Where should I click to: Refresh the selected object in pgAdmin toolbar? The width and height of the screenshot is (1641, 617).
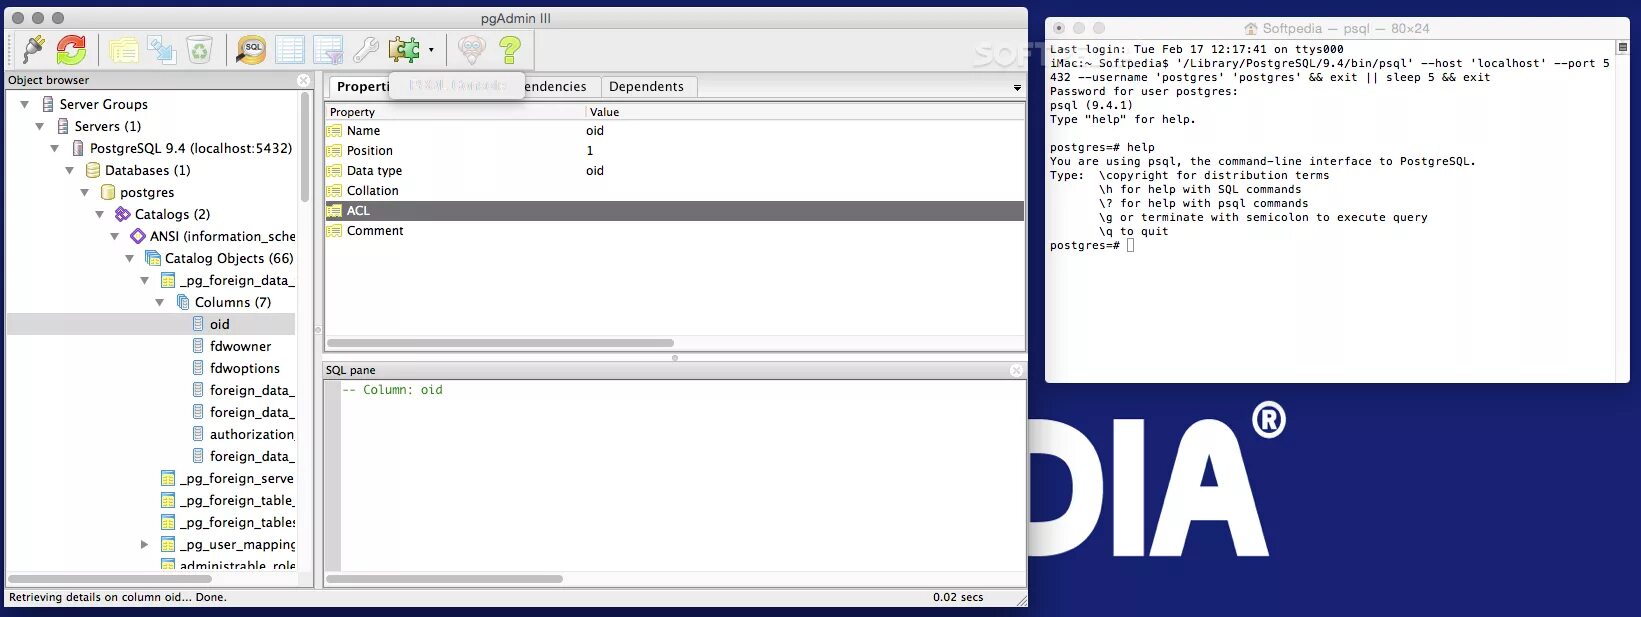(x=71, y=49)
